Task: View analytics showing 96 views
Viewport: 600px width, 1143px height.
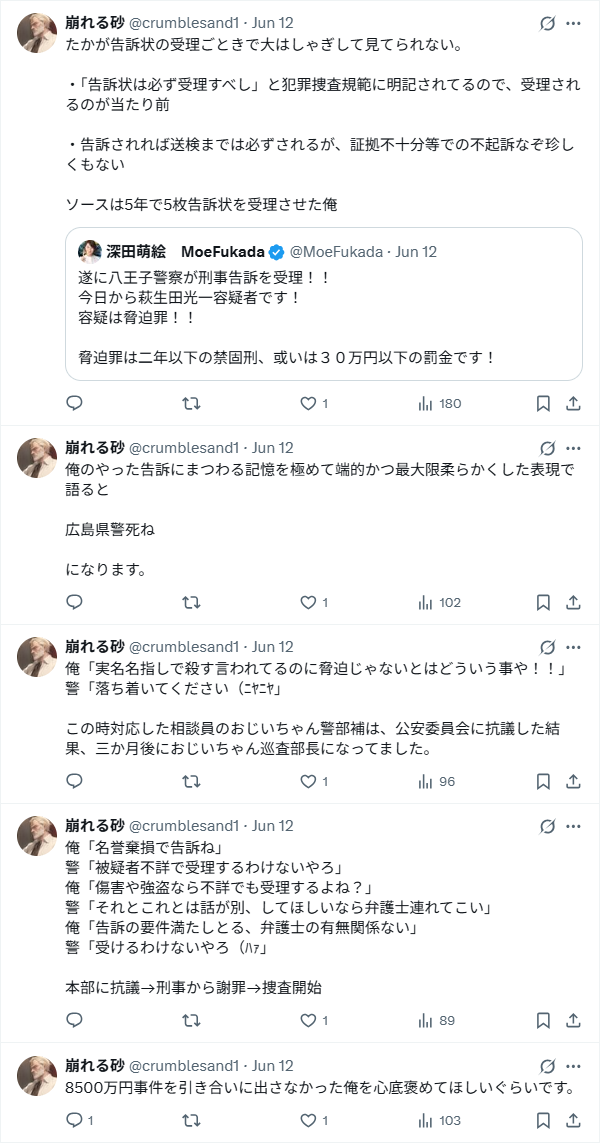Action: click(438, 781)
